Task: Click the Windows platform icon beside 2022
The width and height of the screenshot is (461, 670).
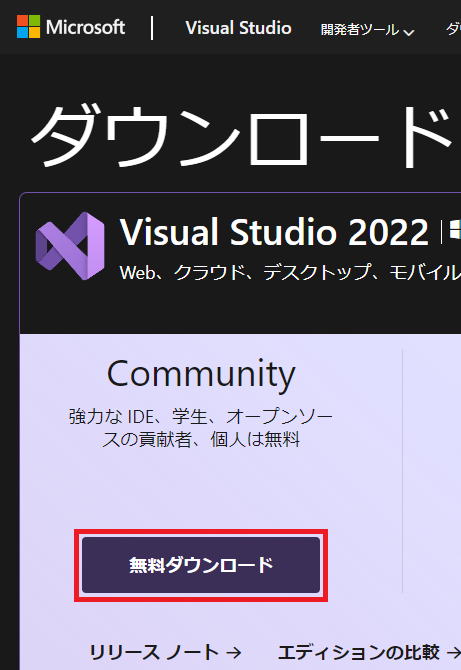Action: (455, 232)
